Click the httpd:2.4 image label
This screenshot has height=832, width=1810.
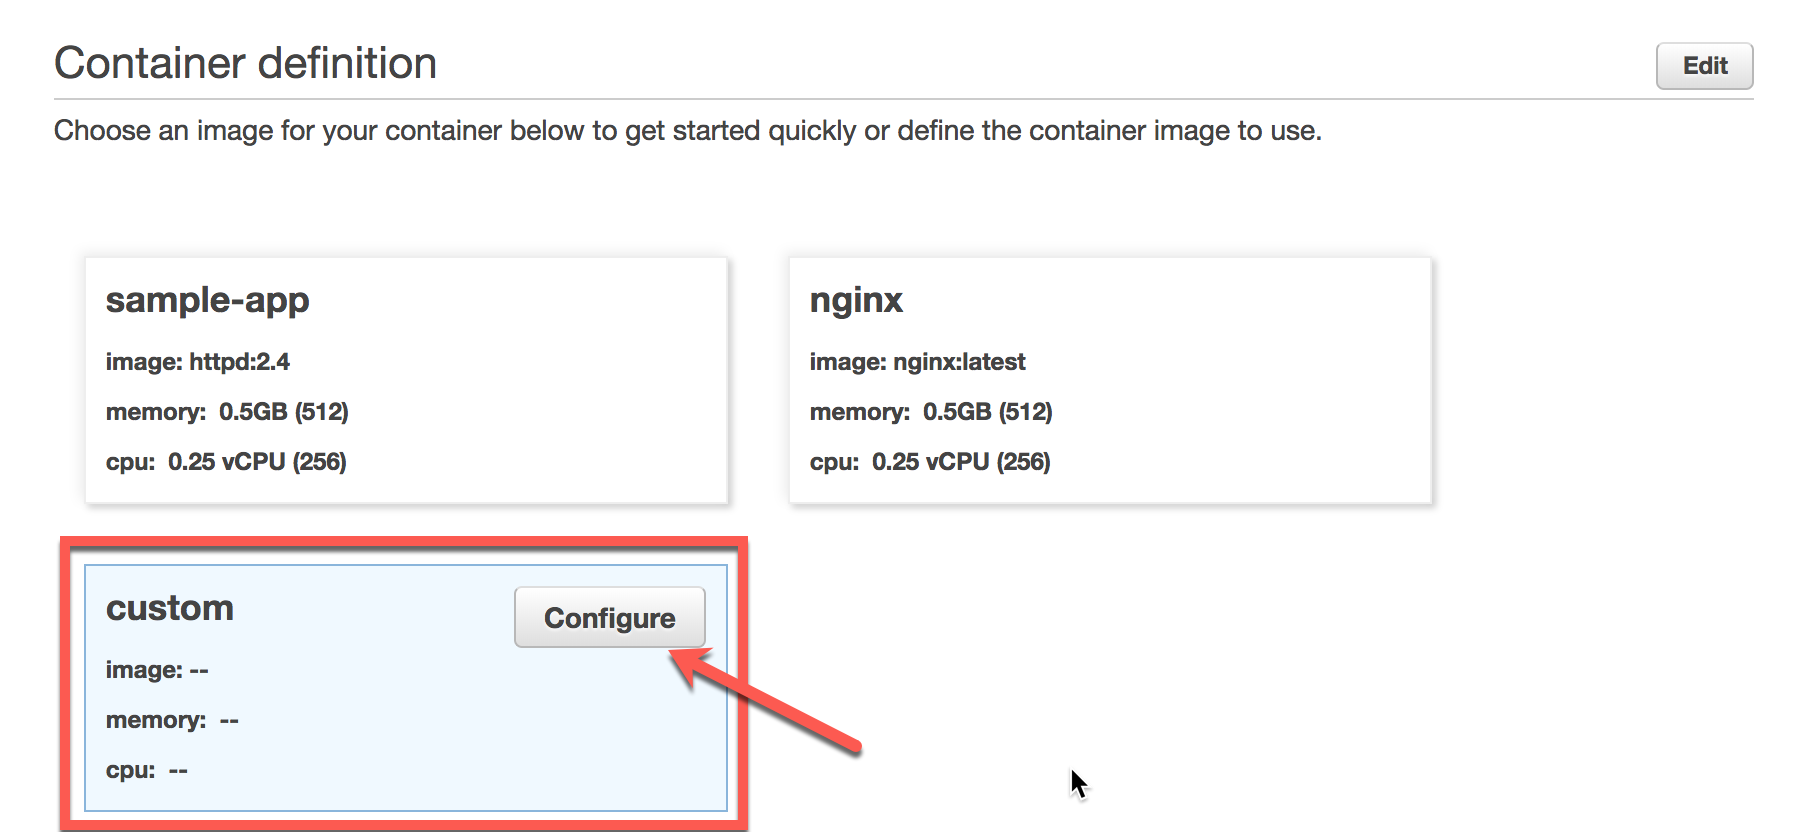pyautogui.click(x=240, y=362)
